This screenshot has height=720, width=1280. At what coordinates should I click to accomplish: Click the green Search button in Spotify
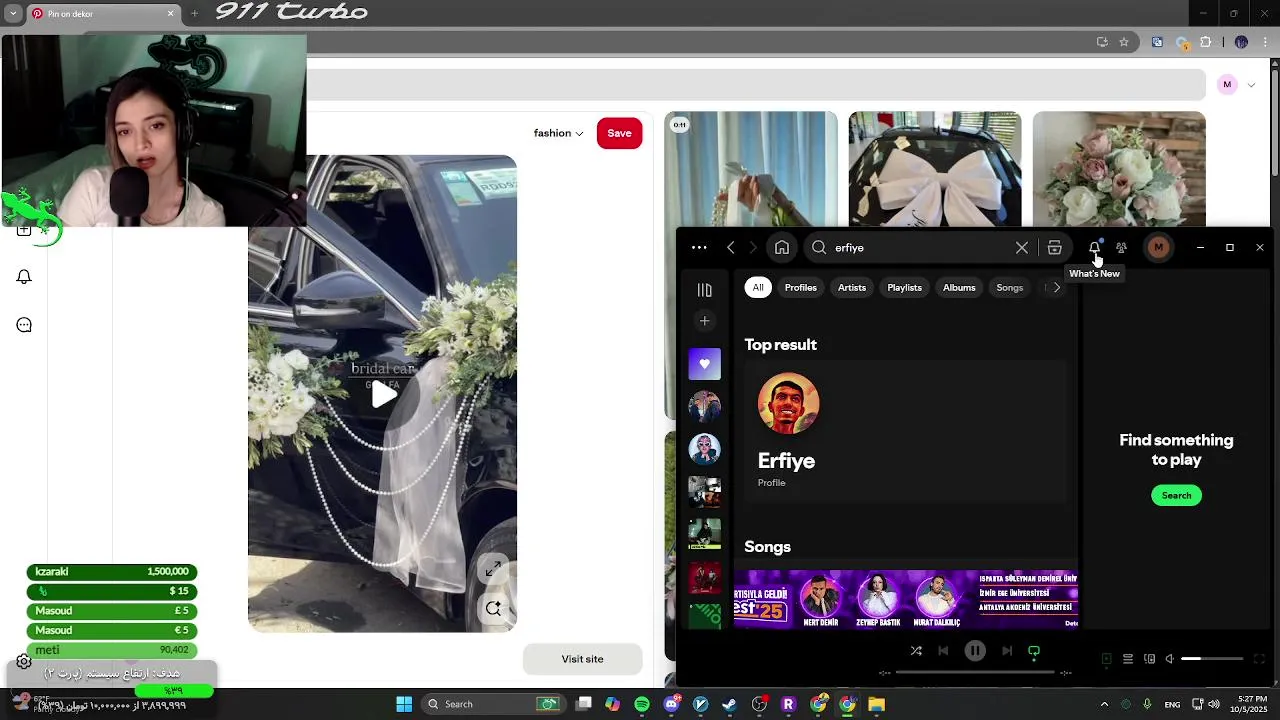[x=1177, y=496]
